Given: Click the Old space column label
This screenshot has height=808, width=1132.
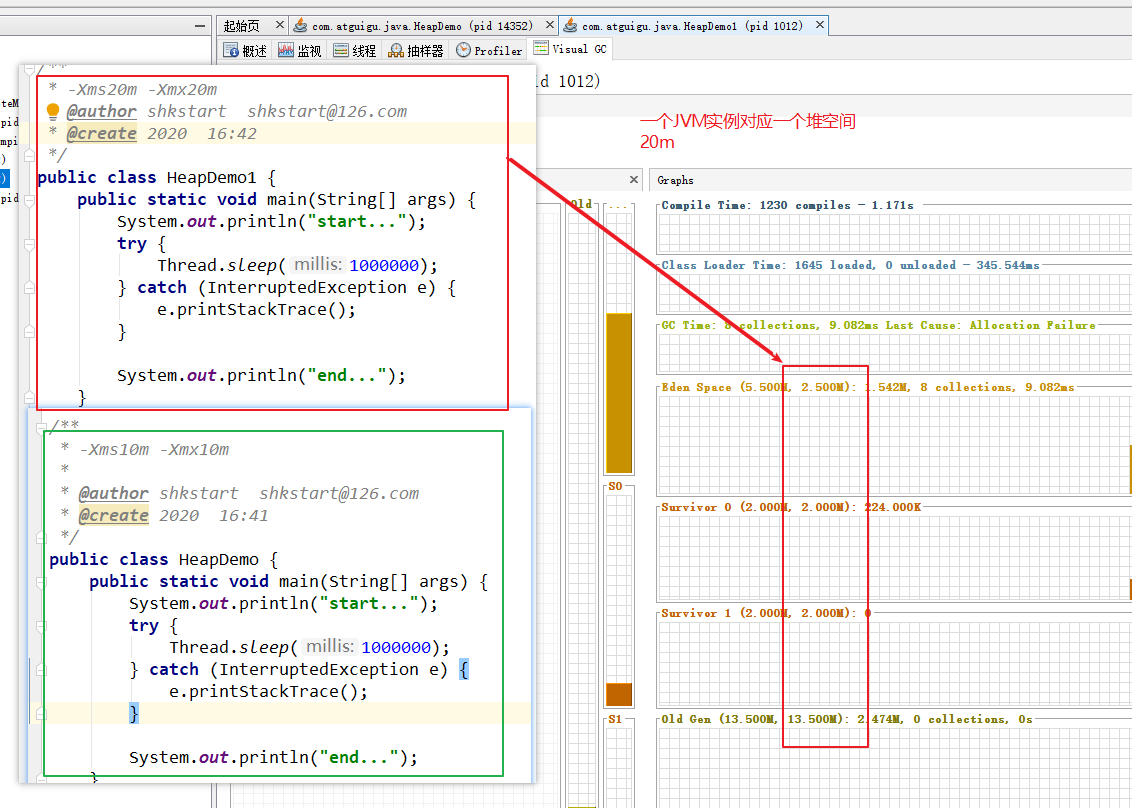Looking at the screenshot, I should coord(581,204).
